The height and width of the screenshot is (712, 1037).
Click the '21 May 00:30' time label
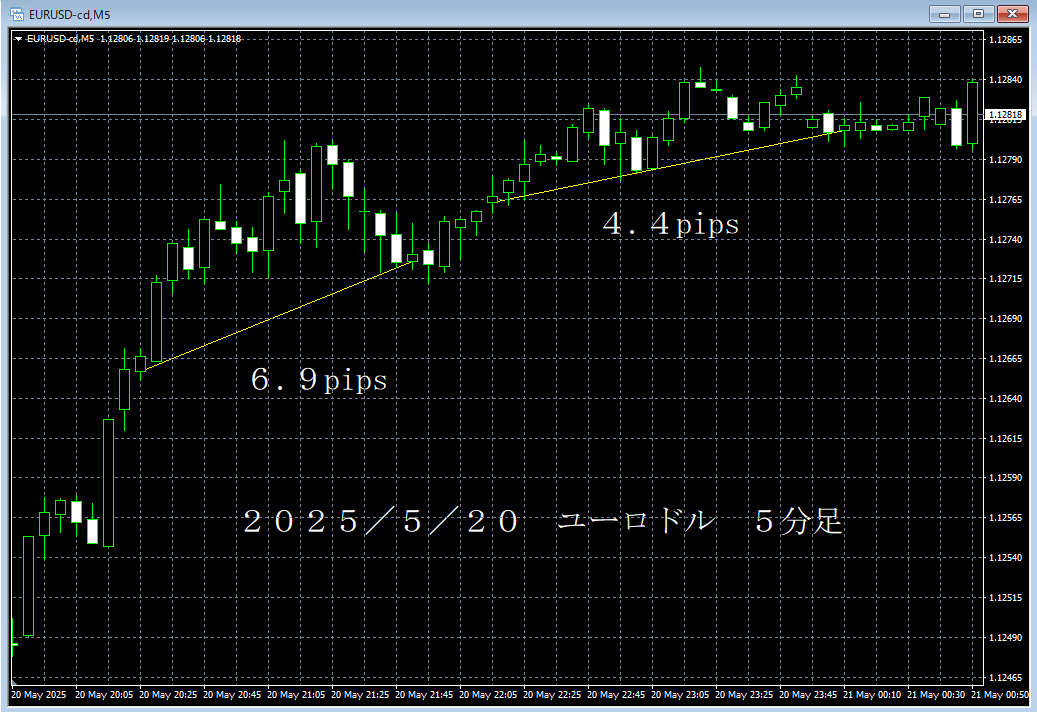[x=936, y=695]
